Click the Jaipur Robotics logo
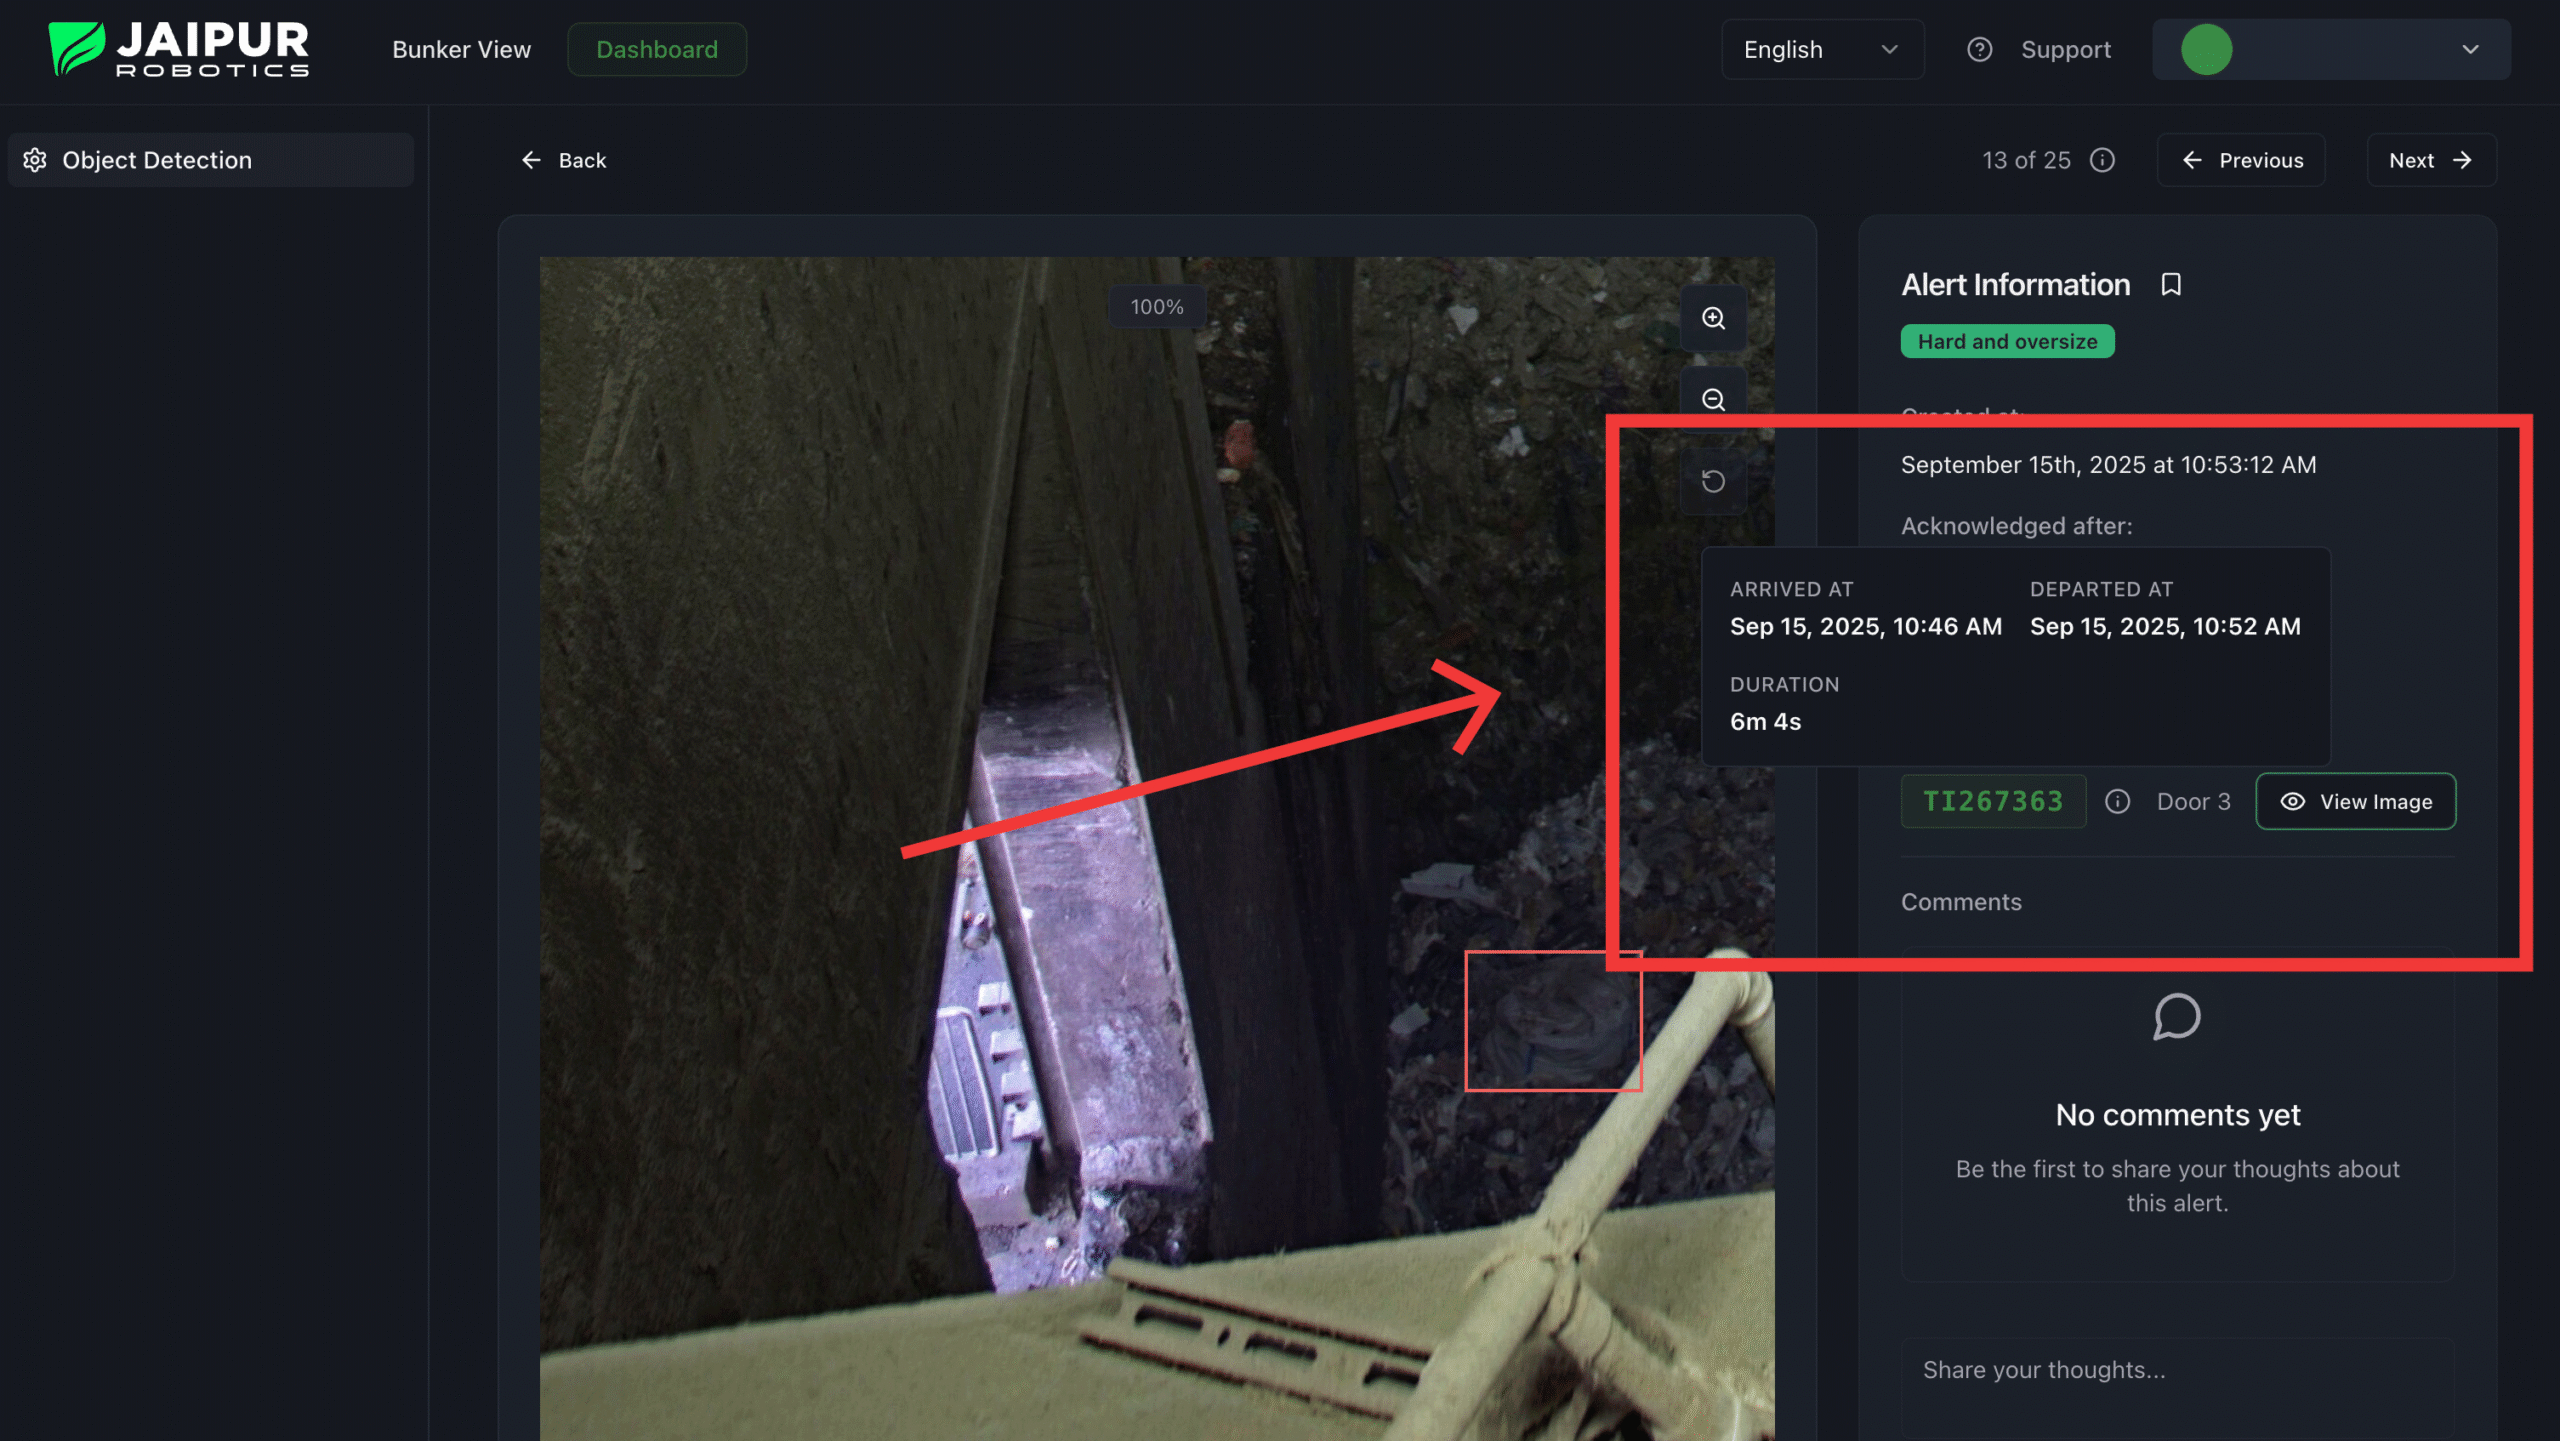This screenshot has height=1441, width=2560. coord(180,50)
